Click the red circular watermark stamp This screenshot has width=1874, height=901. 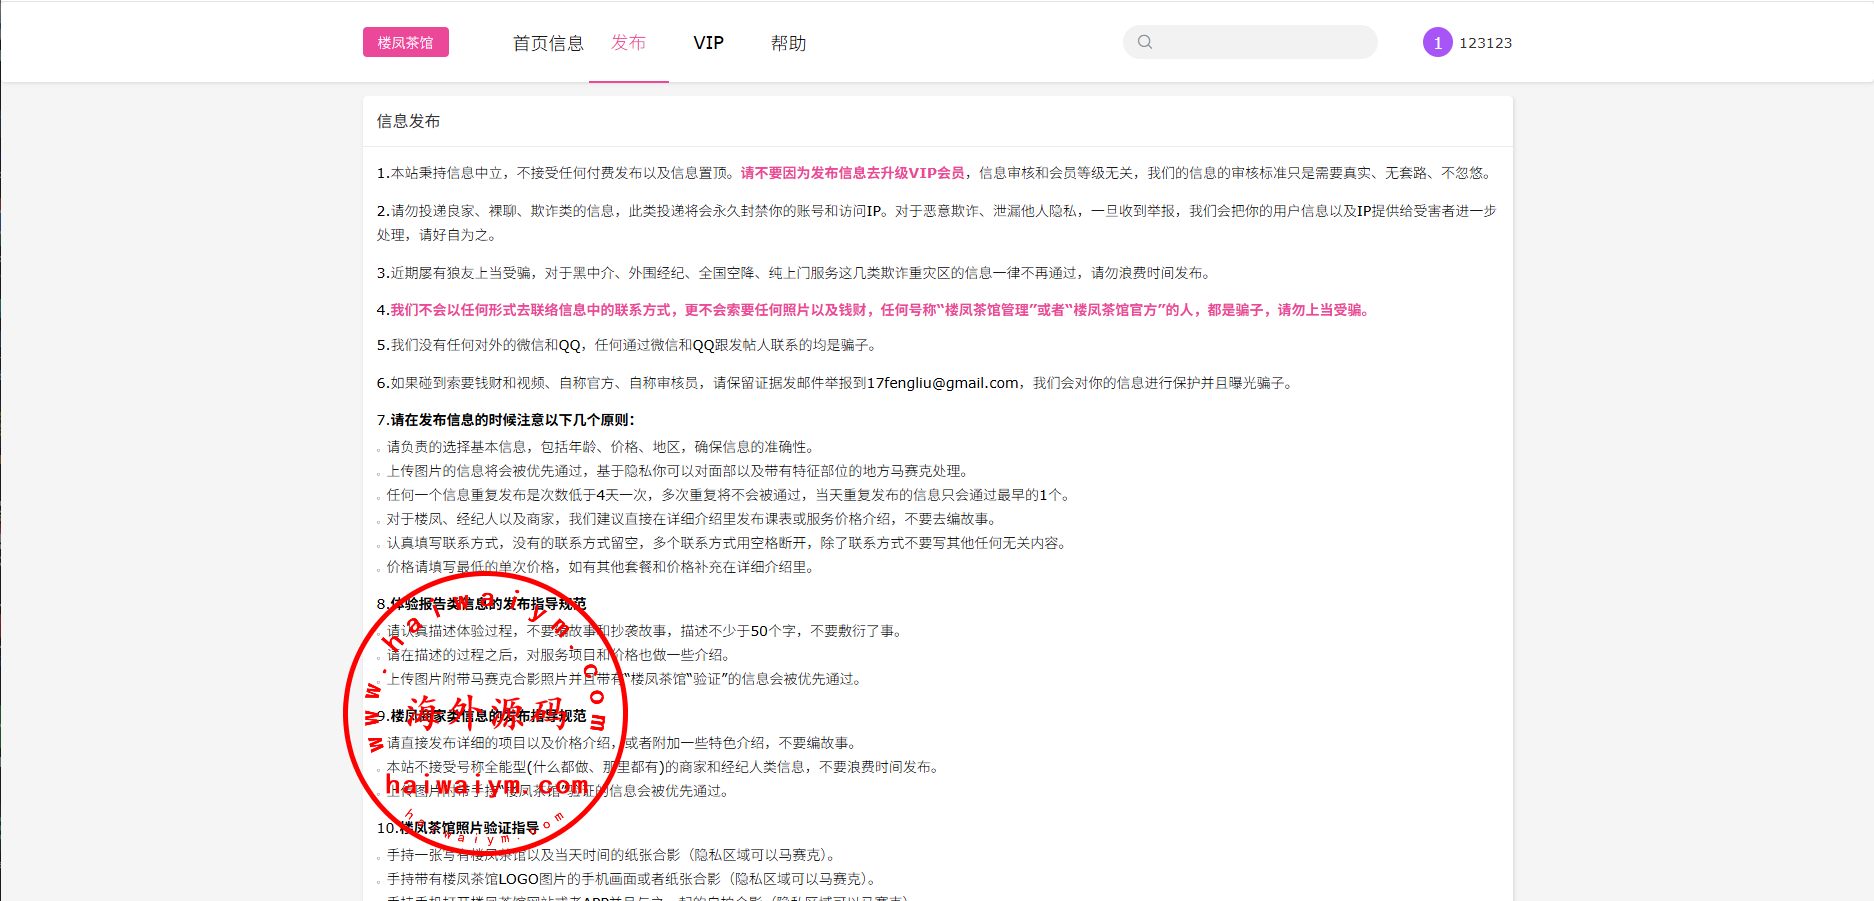click(485, 713)
